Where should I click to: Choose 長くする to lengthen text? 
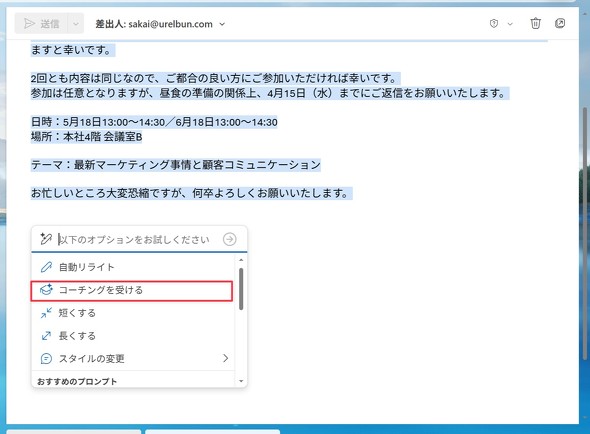click(132, 336)
